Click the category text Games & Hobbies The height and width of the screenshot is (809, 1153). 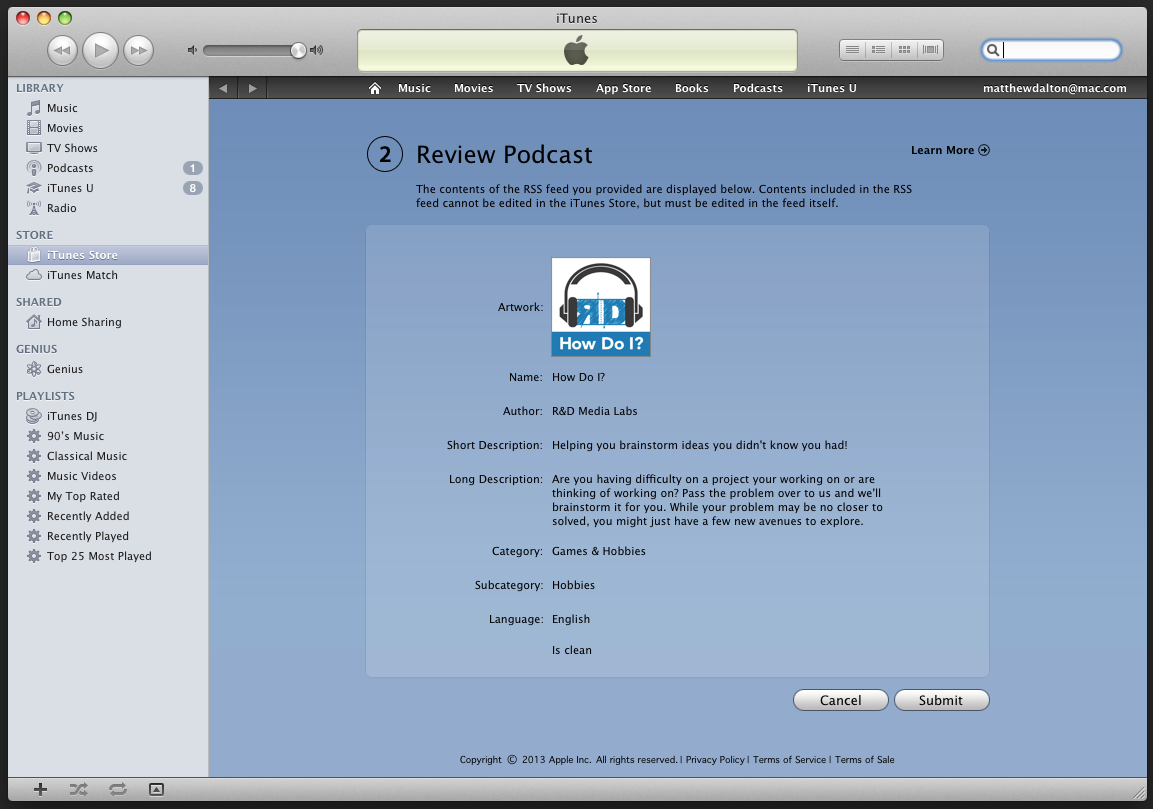point(599,551)
